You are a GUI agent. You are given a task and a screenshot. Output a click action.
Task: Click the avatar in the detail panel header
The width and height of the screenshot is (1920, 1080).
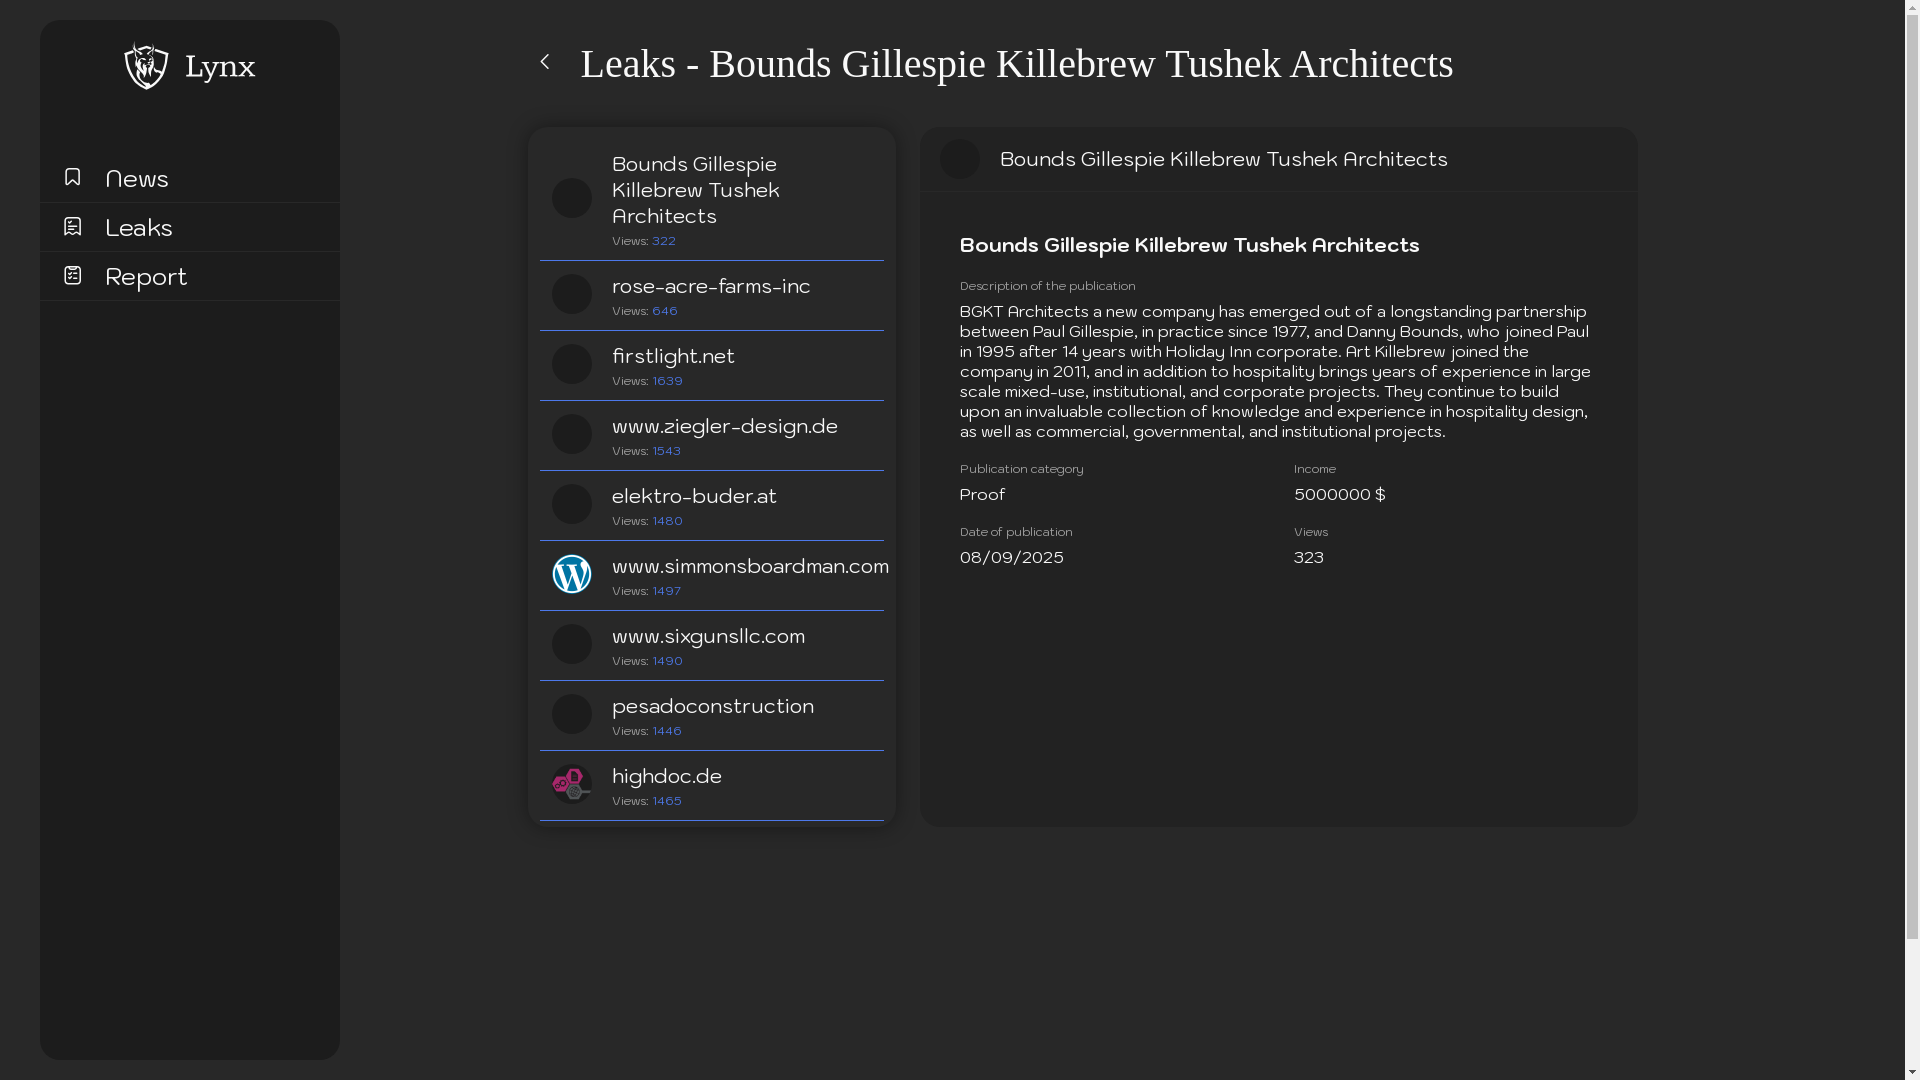pyautogui.click(x=960, y=159)
